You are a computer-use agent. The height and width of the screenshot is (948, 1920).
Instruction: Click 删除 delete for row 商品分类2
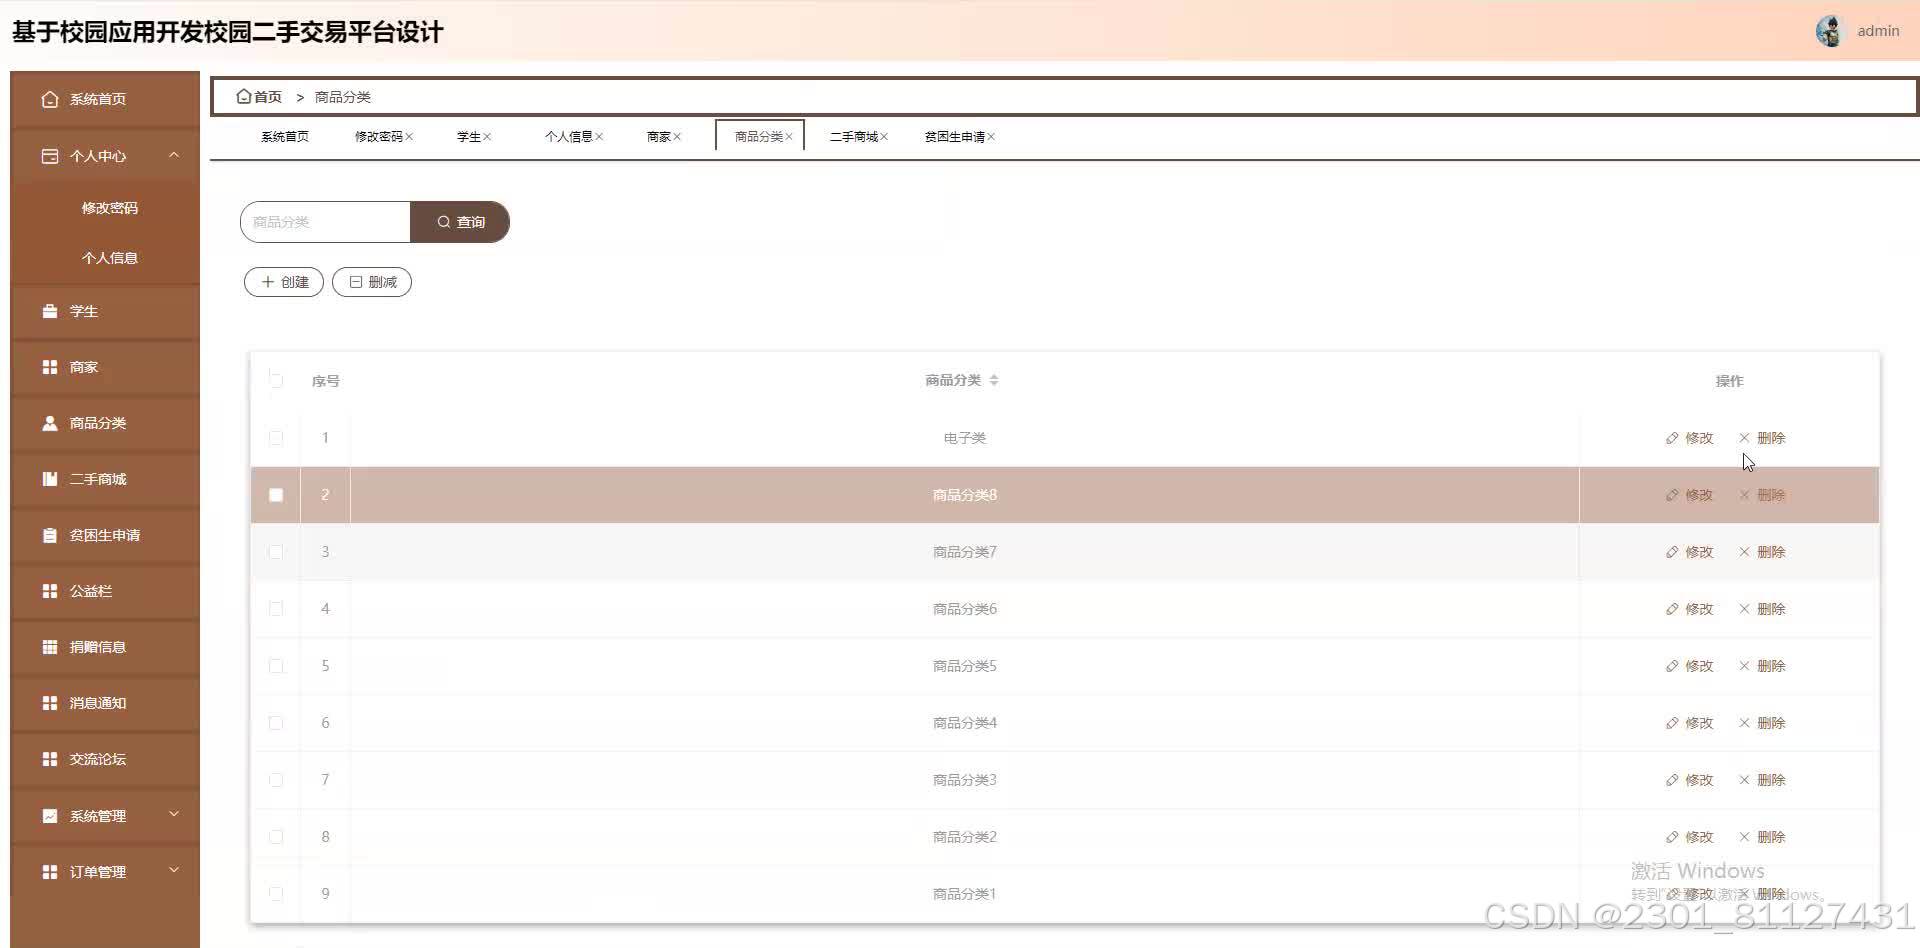[1762, 837]
